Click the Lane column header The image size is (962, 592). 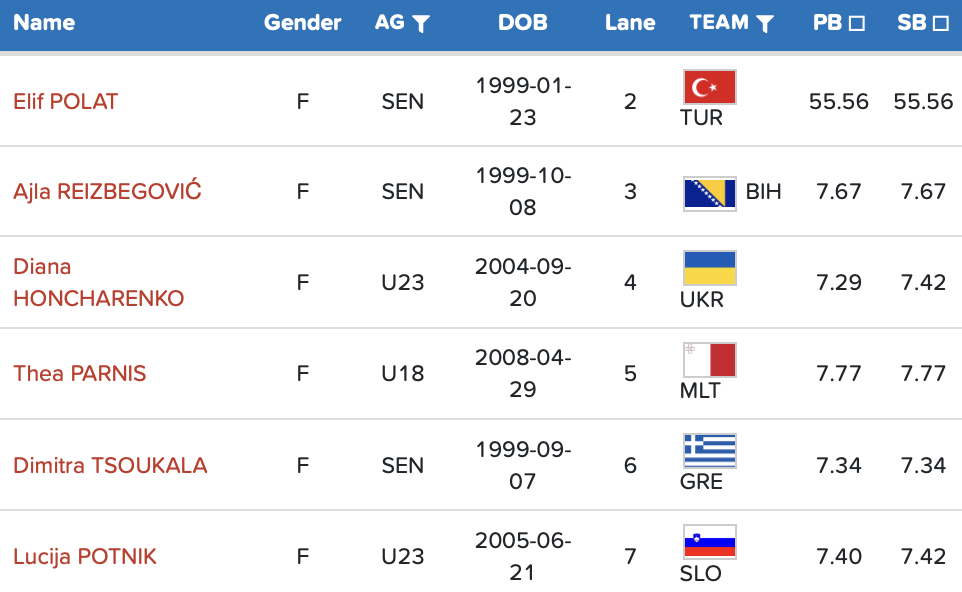[630, 23]
